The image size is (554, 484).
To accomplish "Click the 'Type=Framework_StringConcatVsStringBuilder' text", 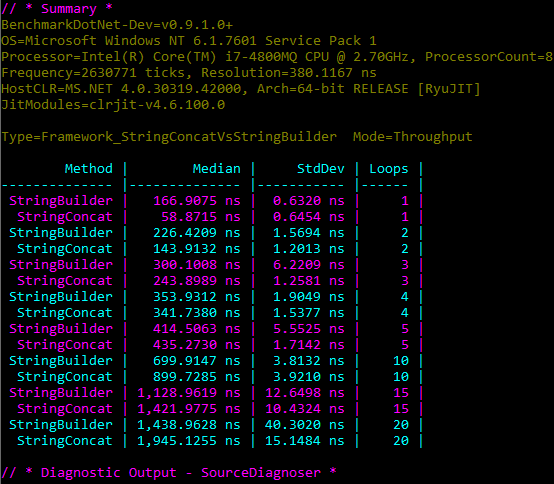I will point(169,137).
